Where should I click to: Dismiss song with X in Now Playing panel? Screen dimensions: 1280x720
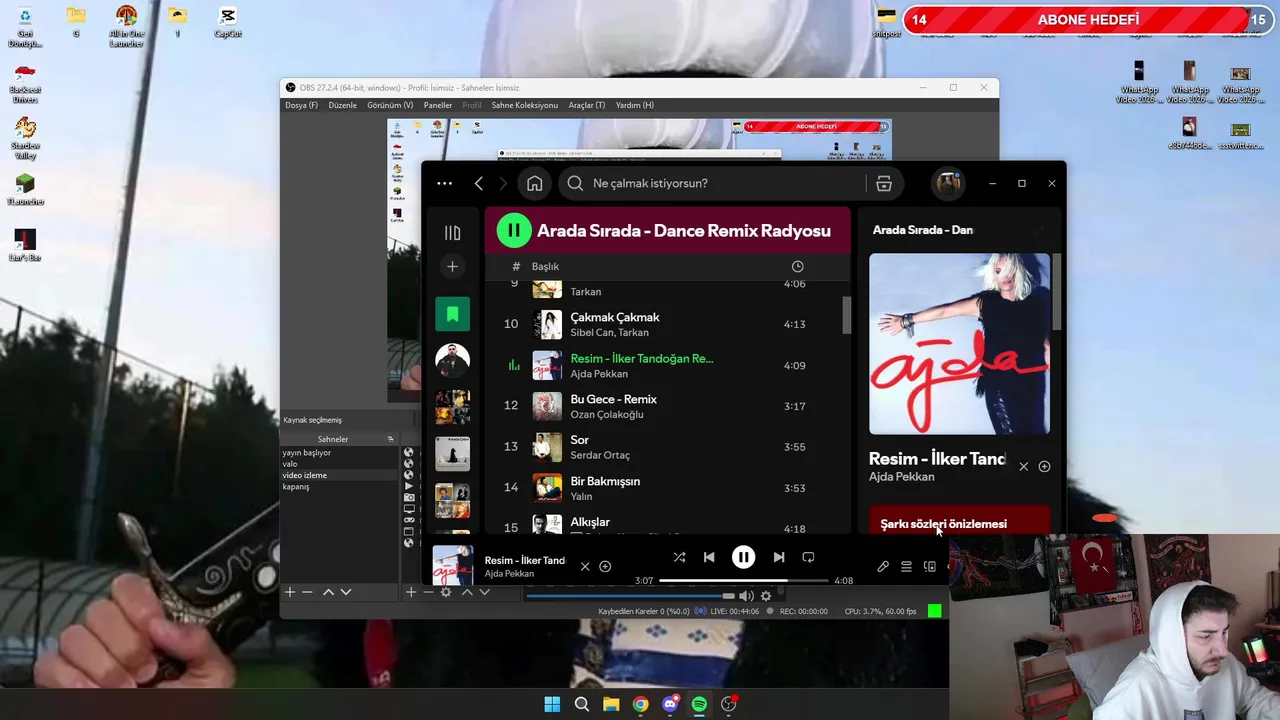point(1023,466)
